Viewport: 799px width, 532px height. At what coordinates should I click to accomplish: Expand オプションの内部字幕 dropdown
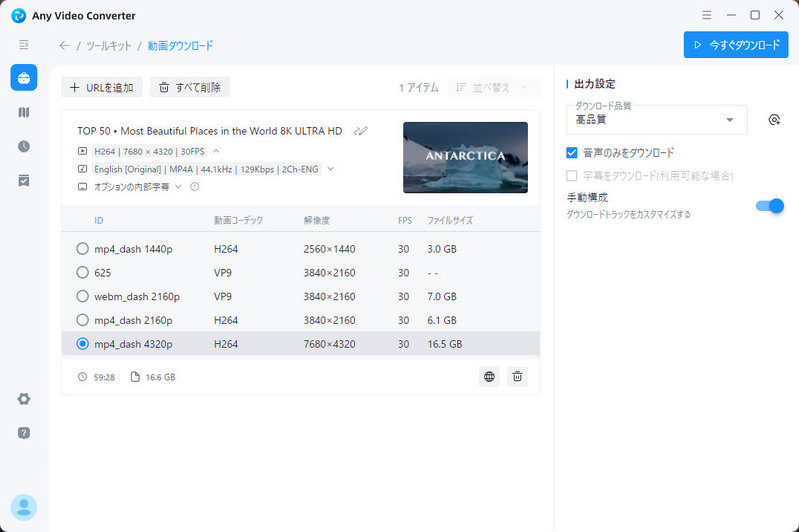point(178,187)
